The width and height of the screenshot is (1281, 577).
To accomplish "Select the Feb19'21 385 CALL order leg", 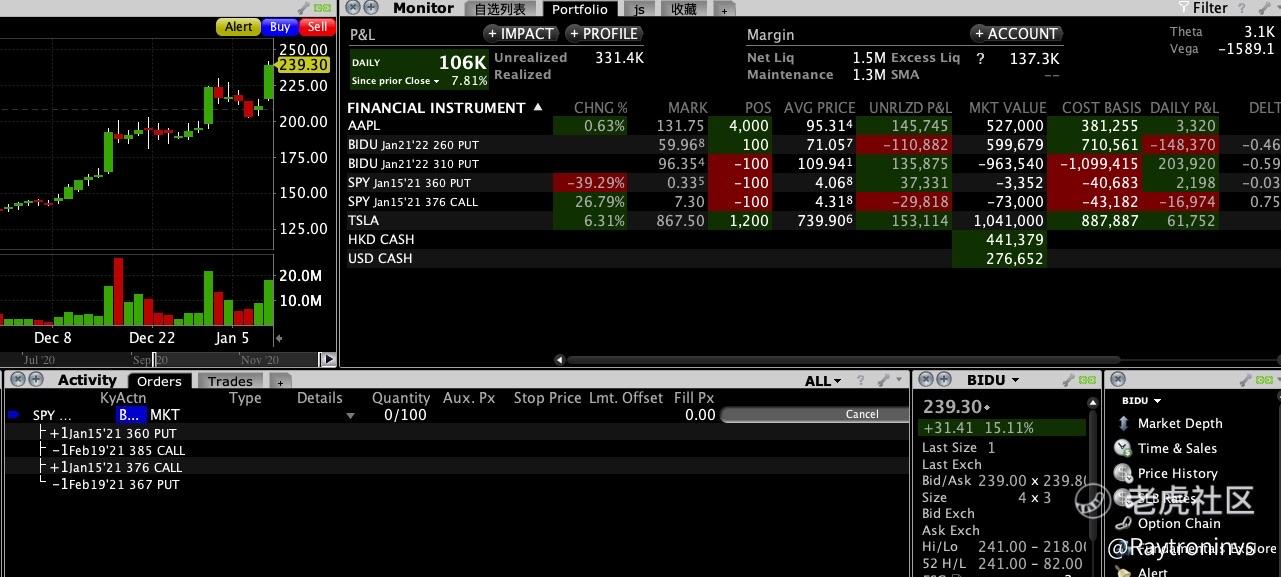I will (x=118, y=450).
